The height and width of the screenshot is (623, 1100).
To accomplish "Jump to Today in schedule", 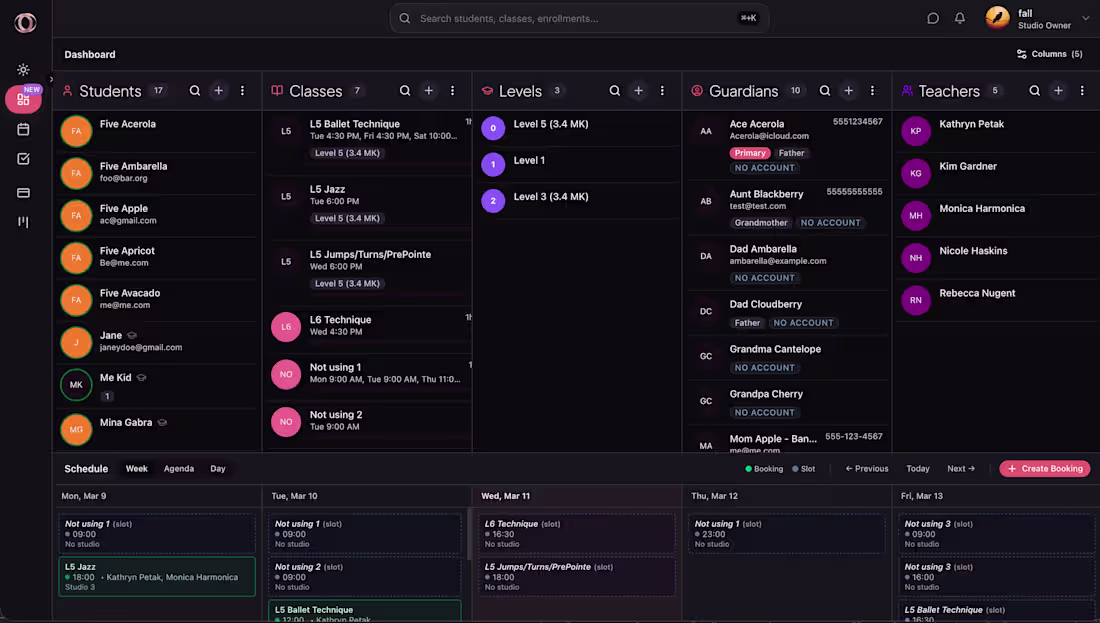I will [x=918, y=469].
